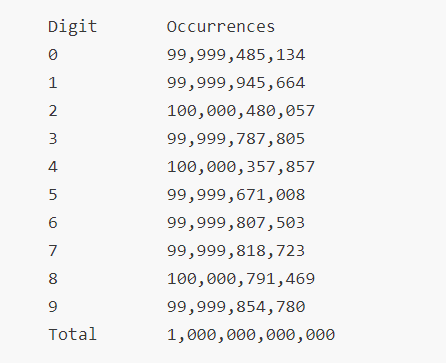Select digit 6 in the Digit column
Image resolution: width=446 pixels, height=363 pixels.
coord(53,223)
